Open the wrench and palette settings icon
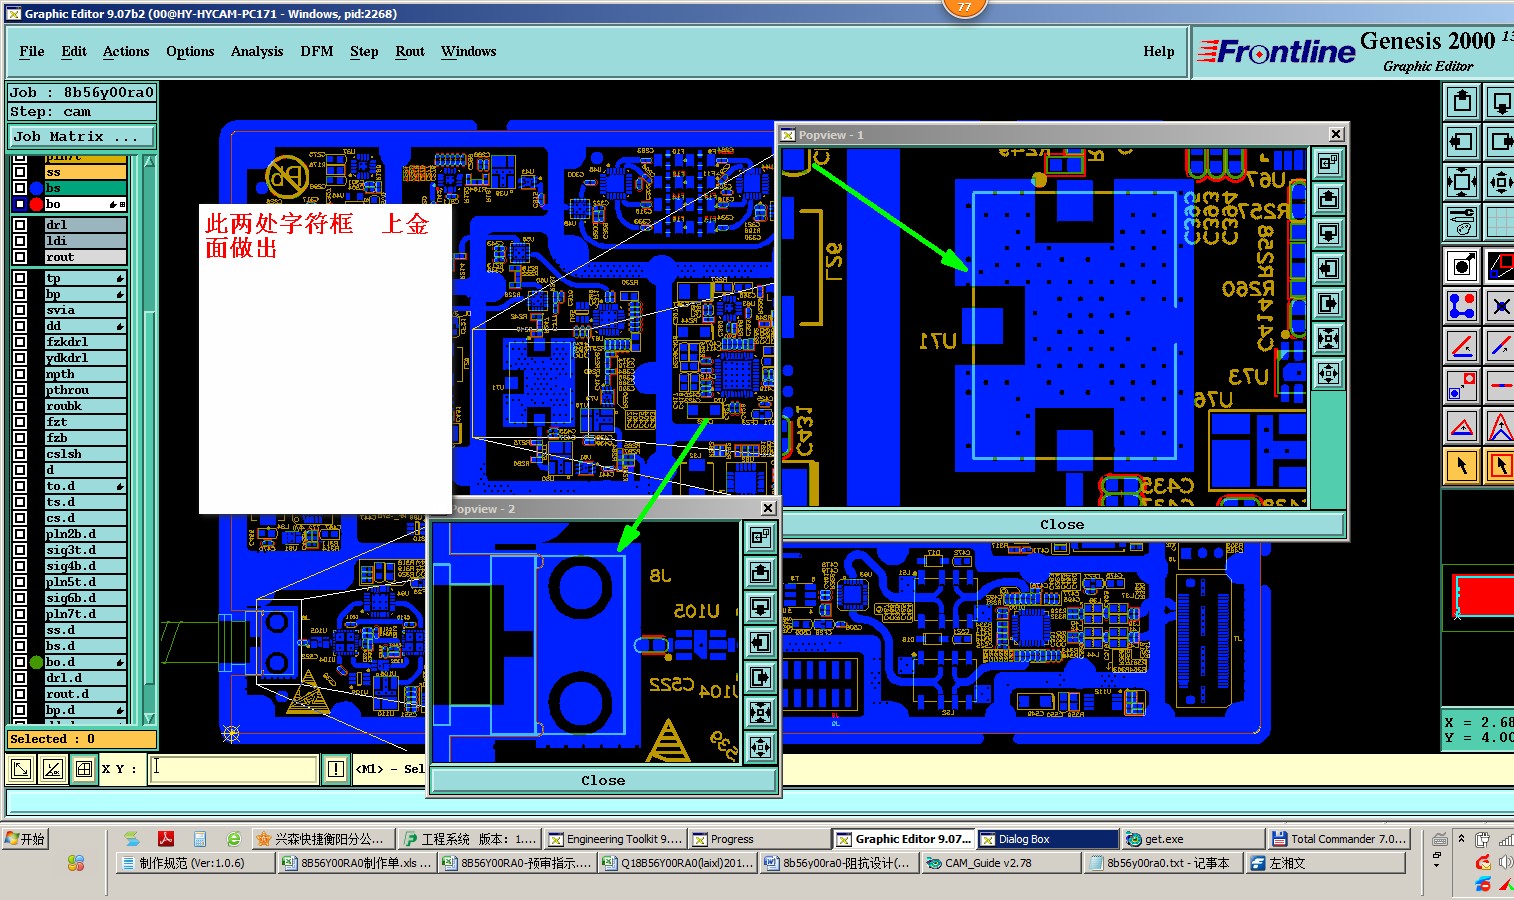The width and height of the screenshot is (1514, 900). click(x=1462, y=222)
